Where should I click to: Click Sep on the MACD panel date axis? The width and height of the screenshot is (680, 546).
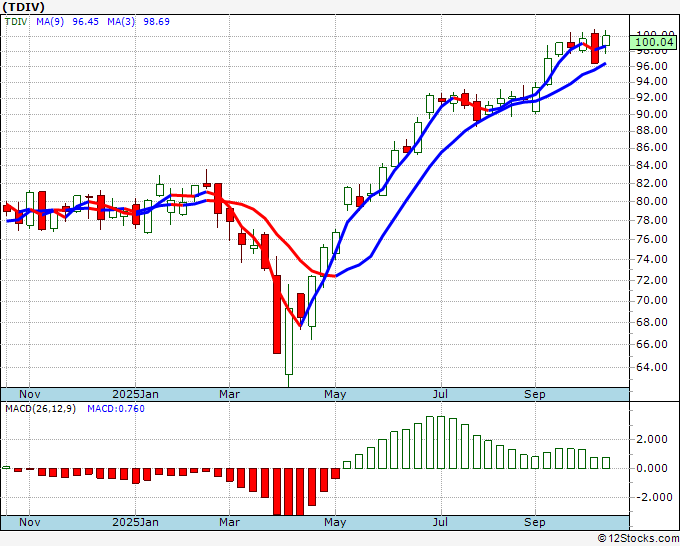pyautogui.click(x=535, y=522)
